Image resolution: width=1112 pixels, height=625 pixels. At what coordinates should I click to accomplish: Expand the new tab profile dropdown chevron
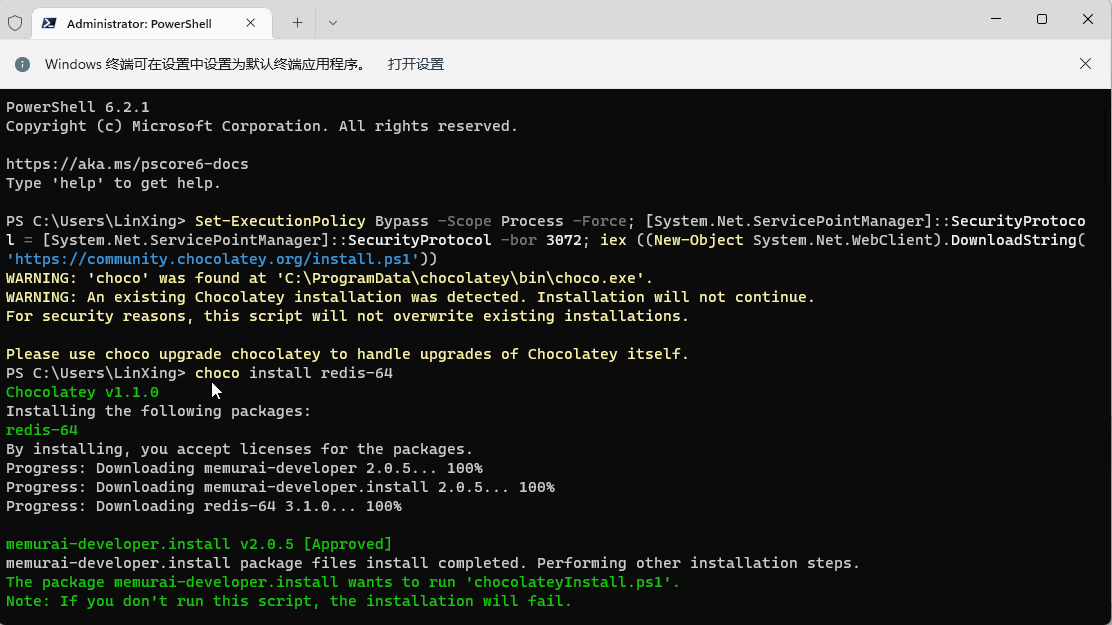point(333,22)
